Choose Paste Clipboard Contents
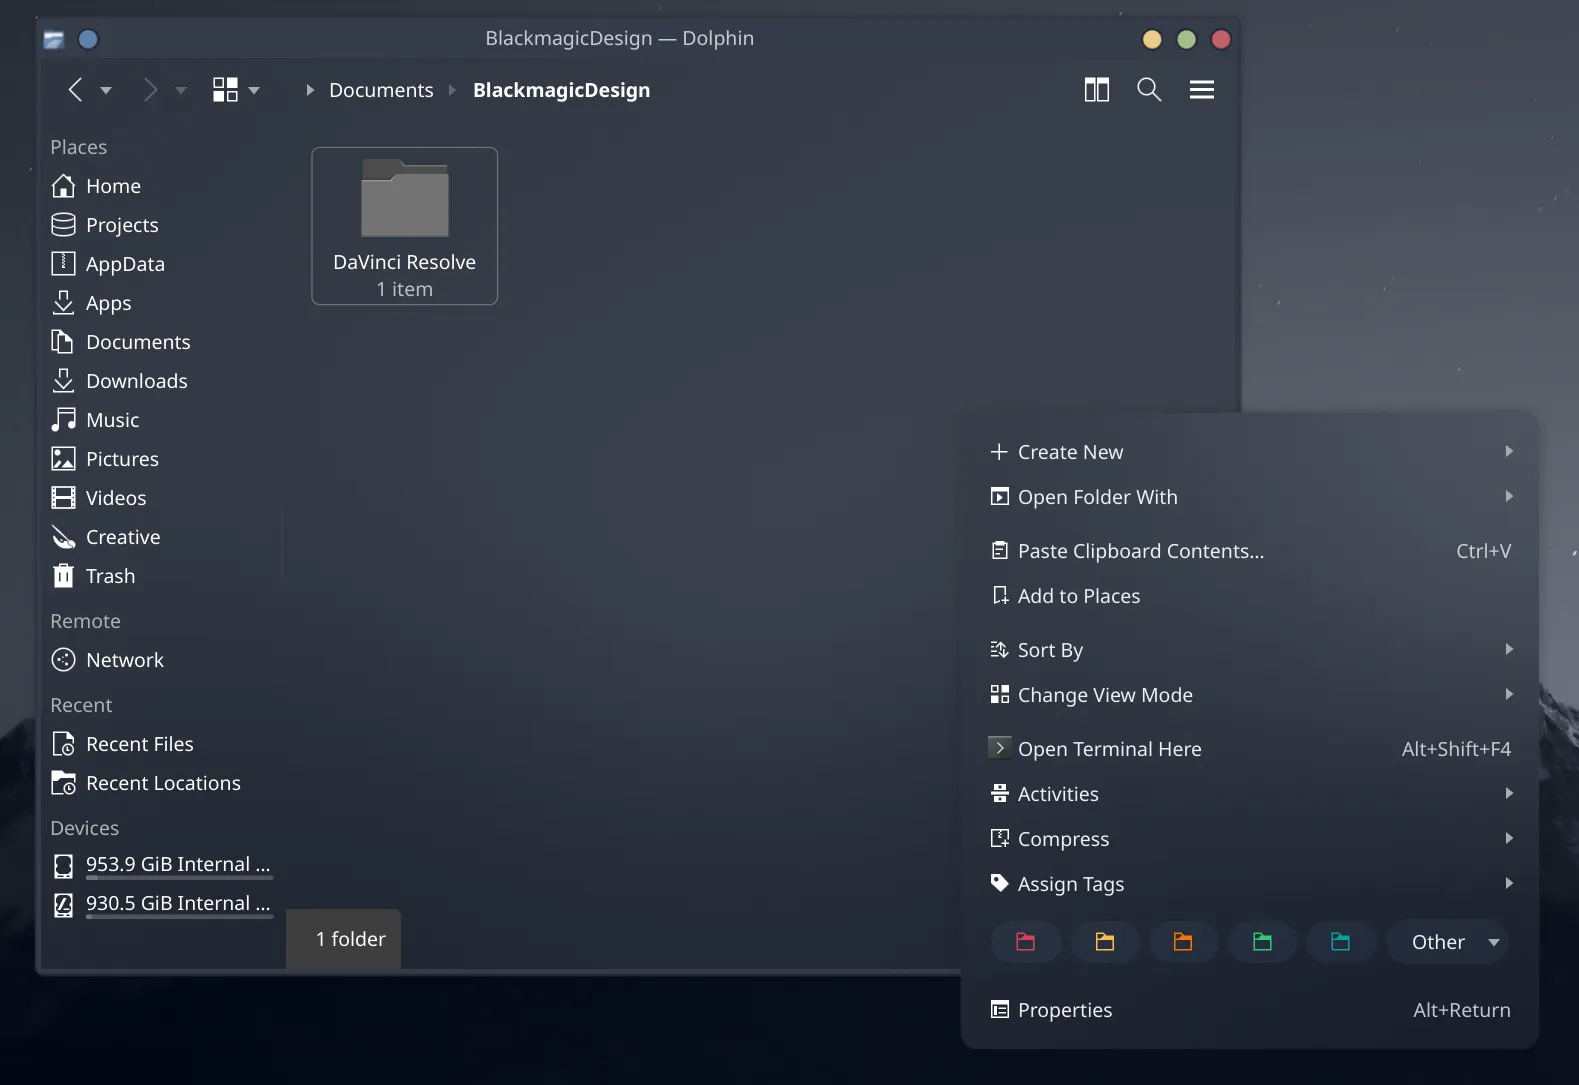 tap(1250, 551)
